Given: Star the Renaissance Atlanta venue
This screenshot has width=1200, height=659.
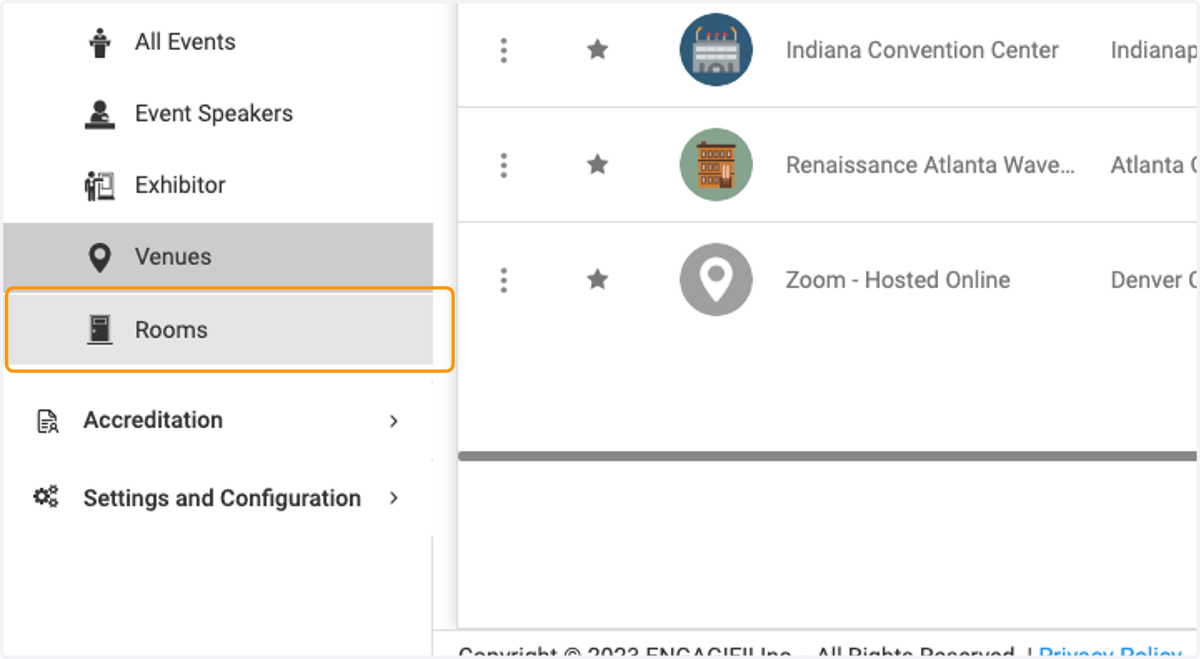Looking at the screenshot, I should [597, 164].
